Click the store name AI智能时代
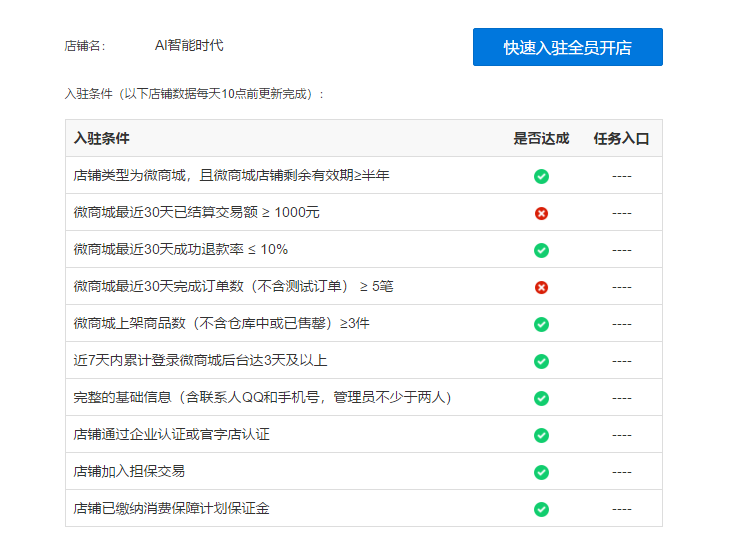The width and height of the screenshot is (741, 548). coord(189,45)
